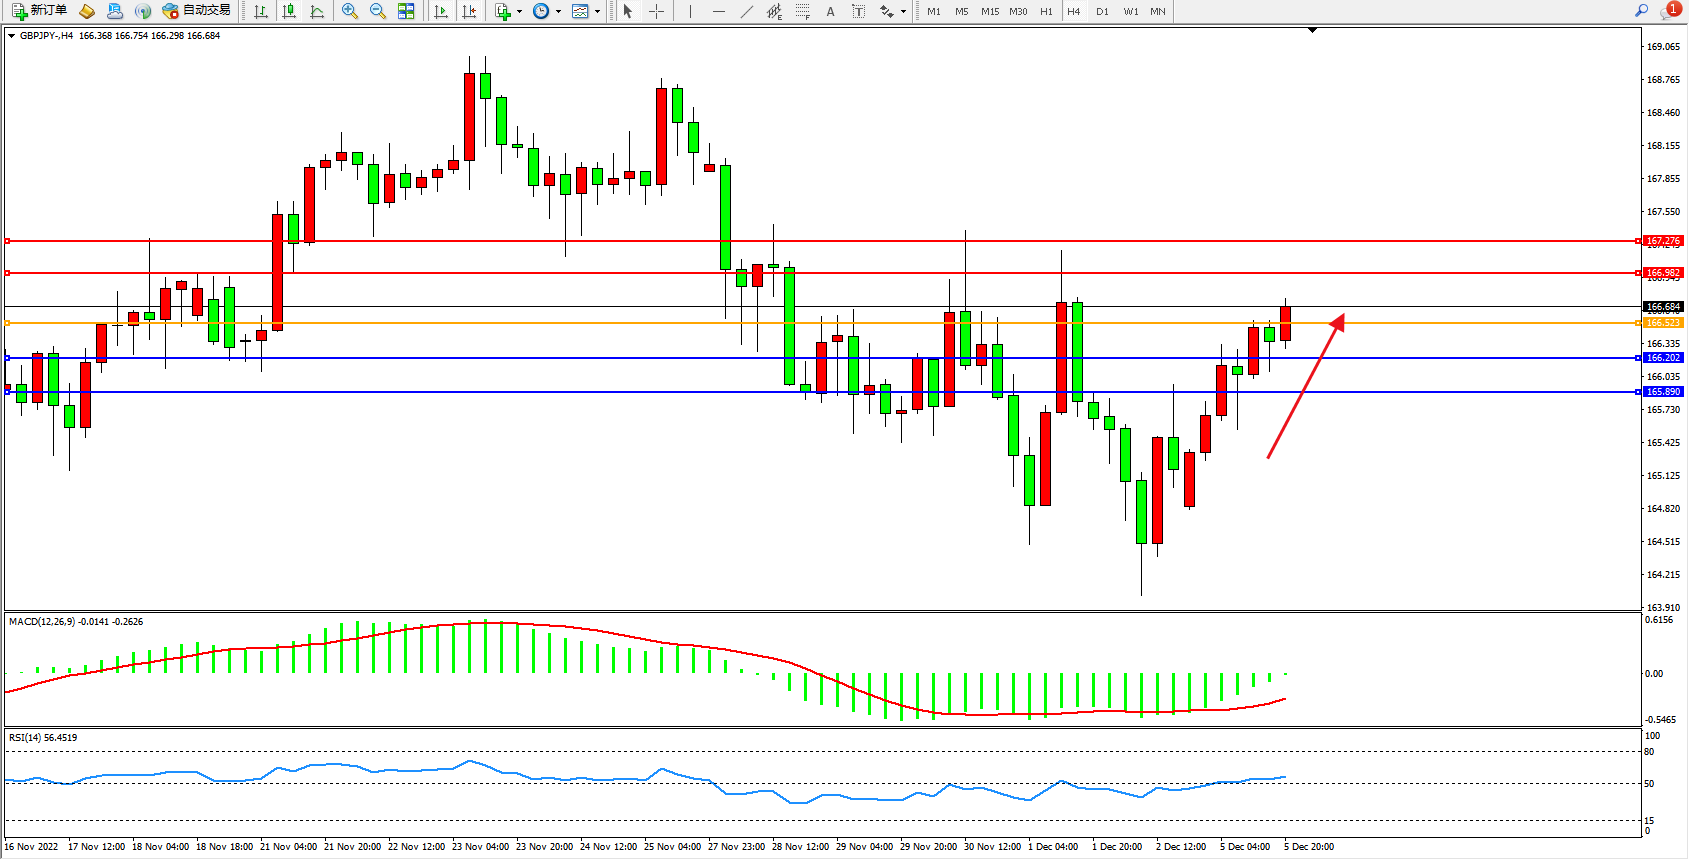Select the crosshair tool
The height and width of the screenshot is (860, 1689).
(657, 11)
